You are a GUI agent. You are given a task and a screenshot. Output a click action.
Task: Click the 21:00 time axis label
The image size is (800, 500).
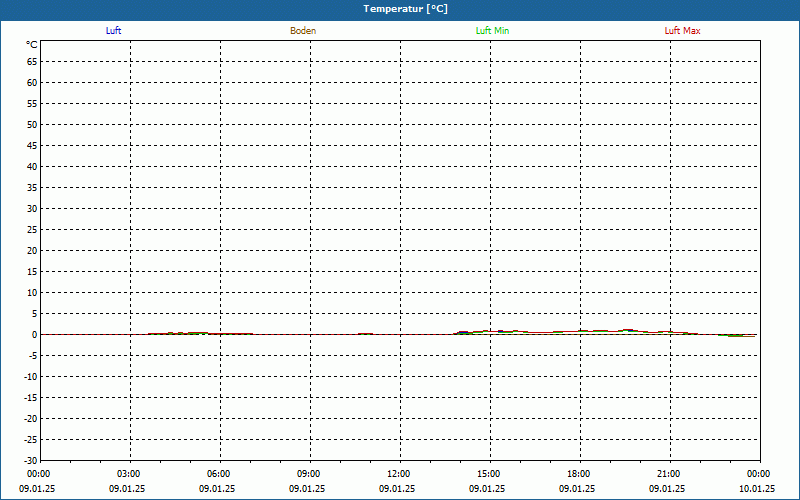click(668, 474)
